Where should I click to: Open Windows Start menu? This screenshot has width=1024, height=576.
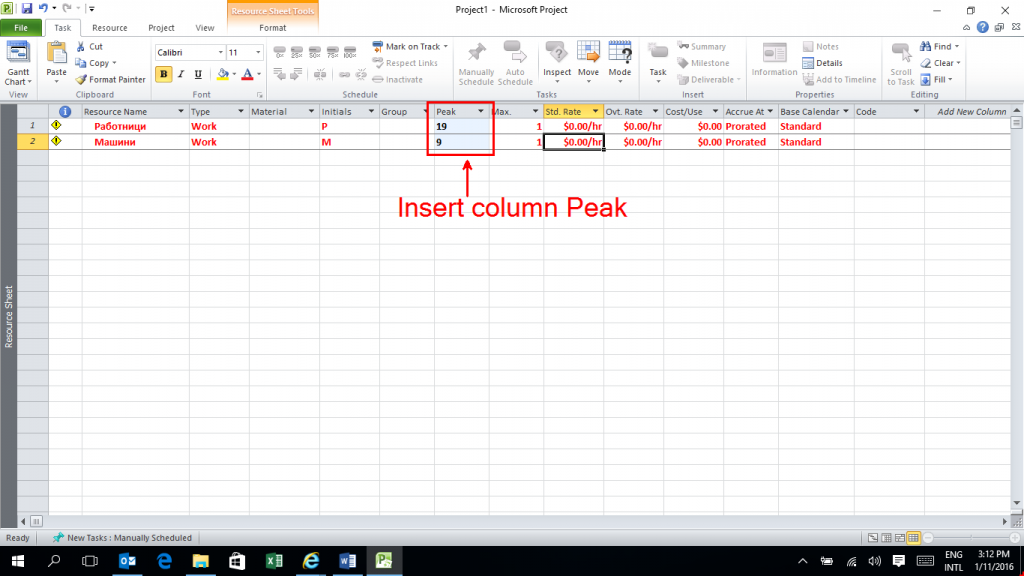click(x=18, y=561)
